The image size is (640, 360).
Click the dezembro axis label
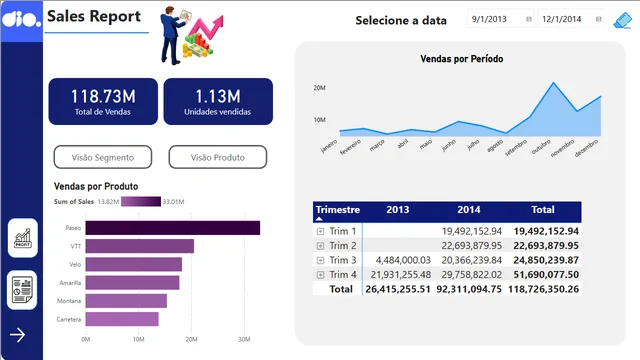(587, 148)
